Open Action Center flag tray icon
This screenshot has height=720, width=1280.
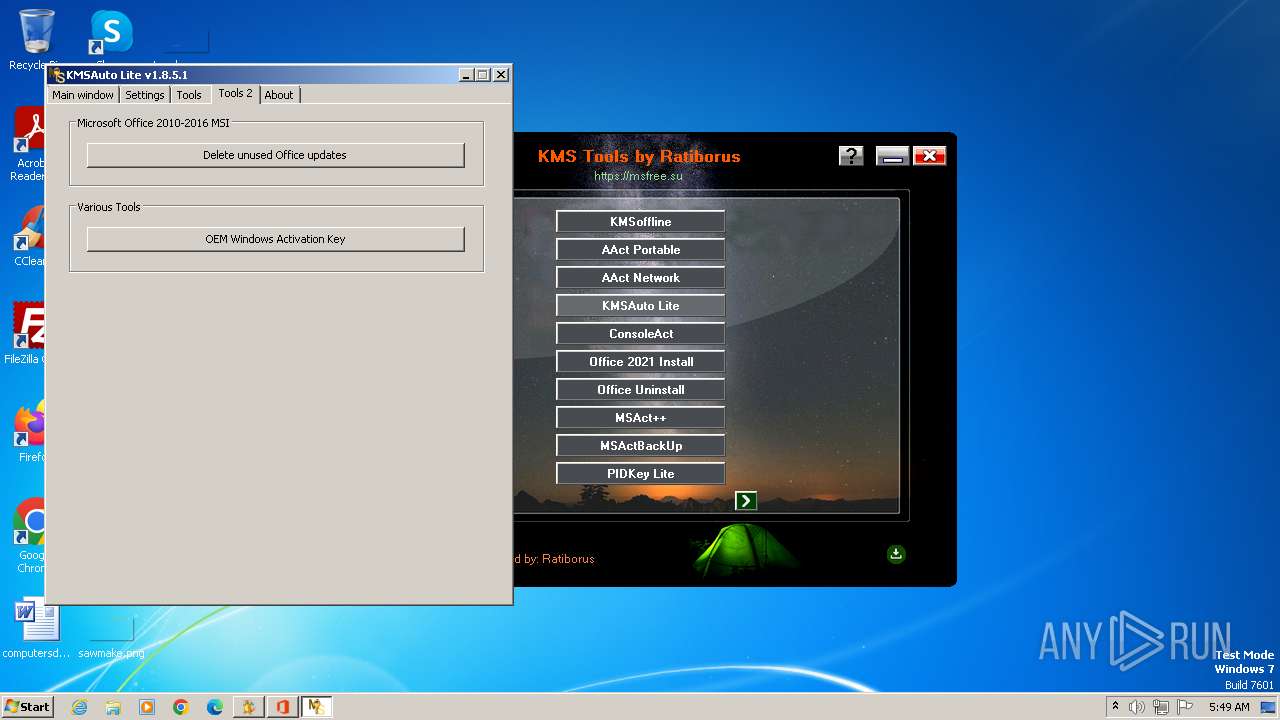pyautogui.click(x=1185, y=707)
